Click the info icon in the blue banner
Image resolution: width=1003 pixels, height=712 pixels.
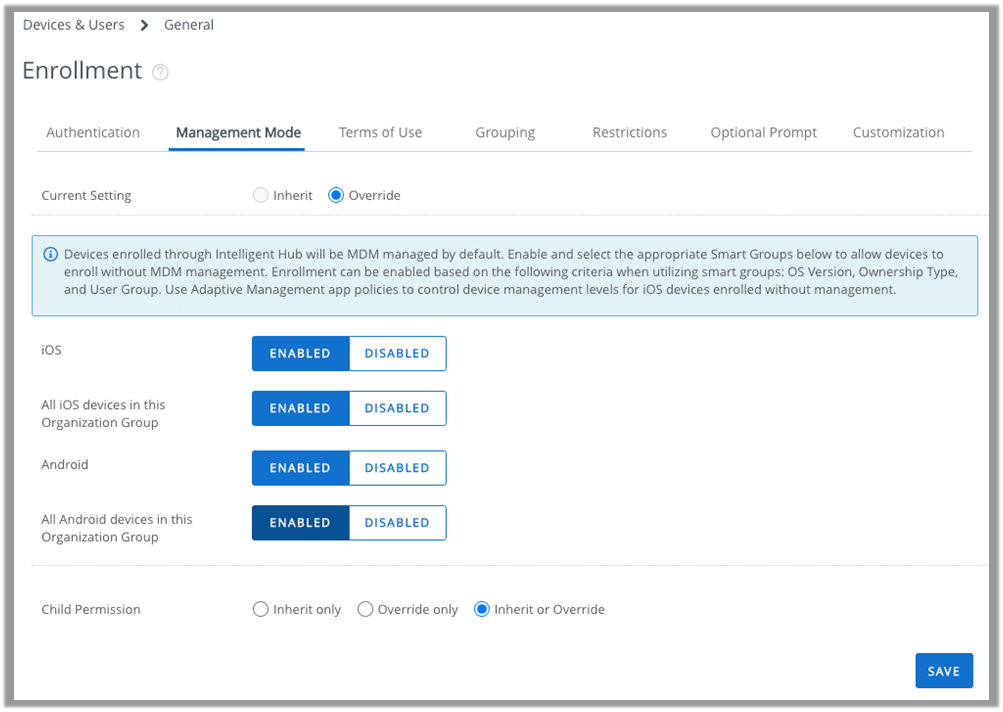[x=50, y=255]
